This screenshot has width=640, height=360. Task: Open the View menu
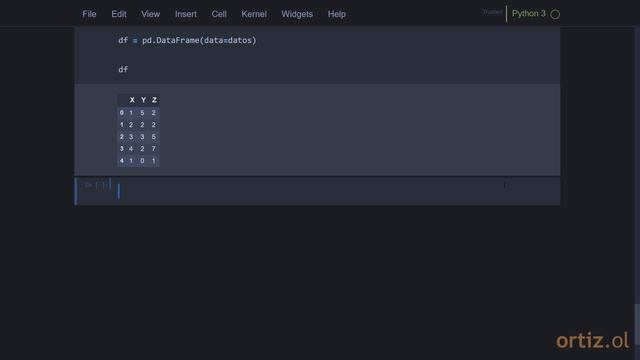151,14
